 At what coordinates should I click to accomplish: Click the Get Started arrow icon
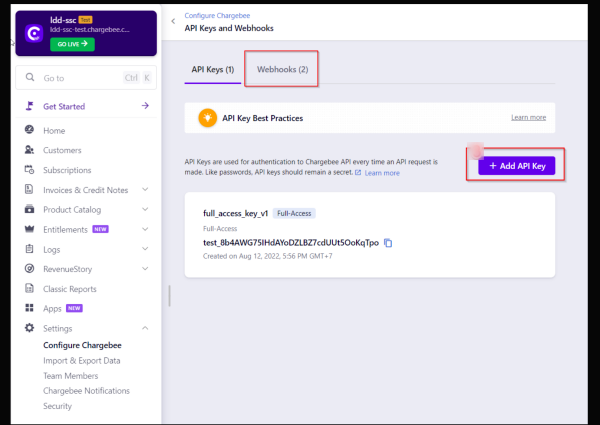[x=145, y=106]
